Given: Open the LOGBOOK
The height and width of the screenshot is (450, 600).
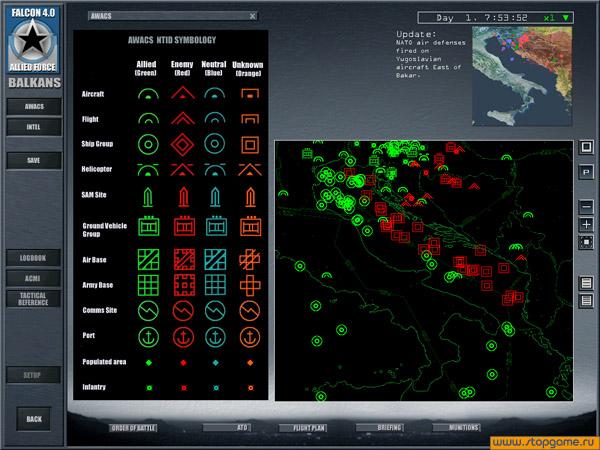Looking at the screenshot, I should tap(33, 258).
